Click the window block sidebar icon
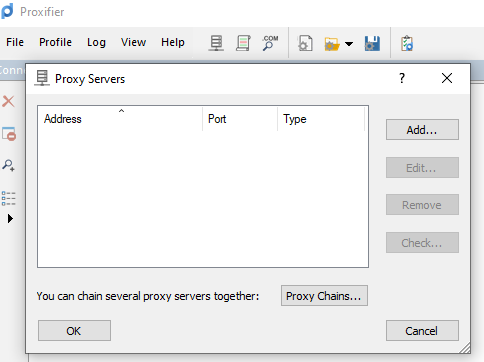 point(9,134)
